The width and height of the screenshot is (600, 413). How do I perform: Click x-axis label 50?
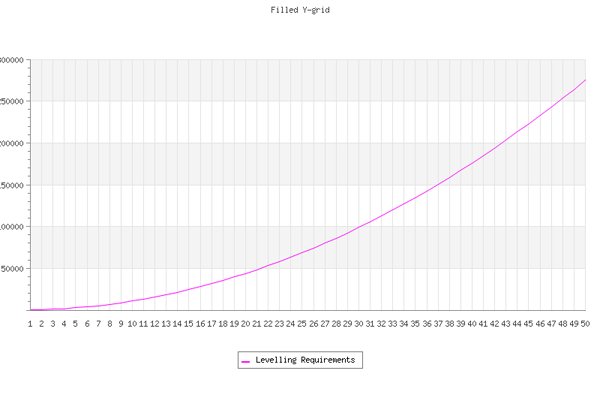tap(584, 324)
